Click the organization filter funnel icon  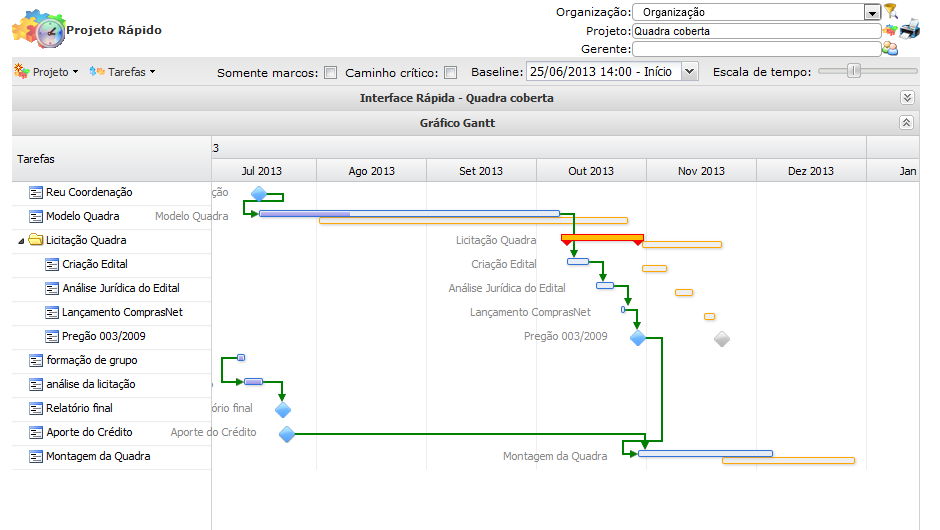pyautogui.click(x=890, y=11)
